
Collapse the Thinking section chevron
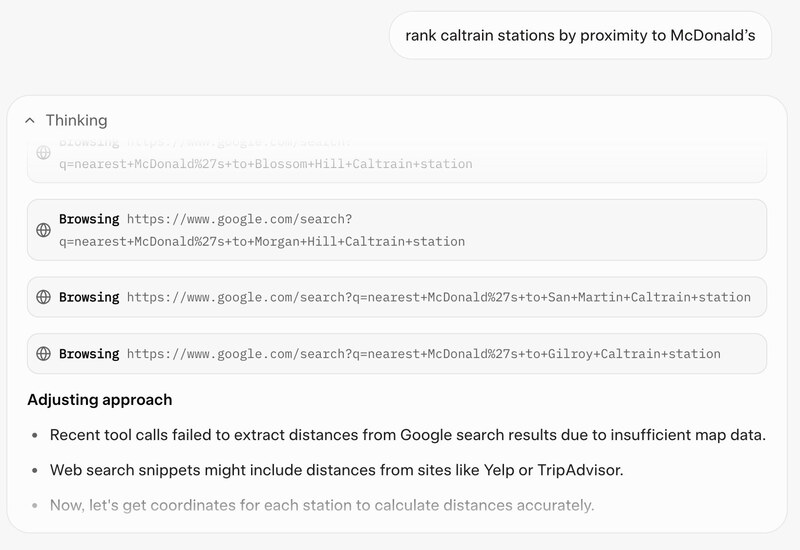point(28,121)
